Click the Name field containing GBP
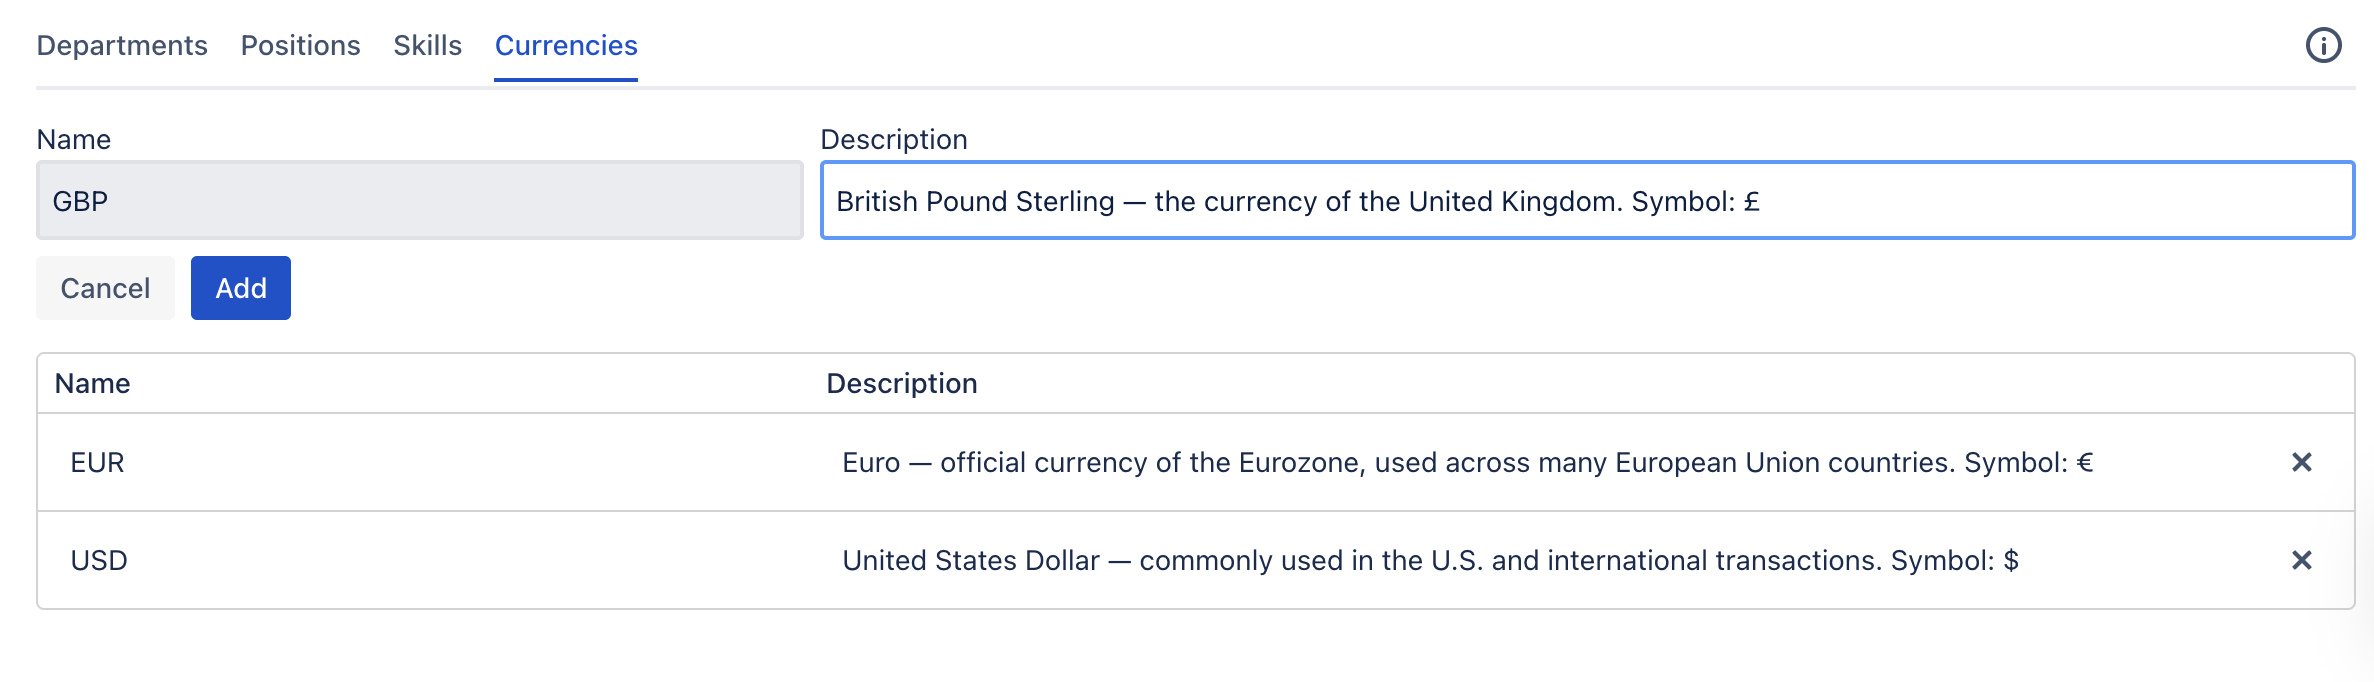The image size is (2374, 682). (x=420, y=201)
